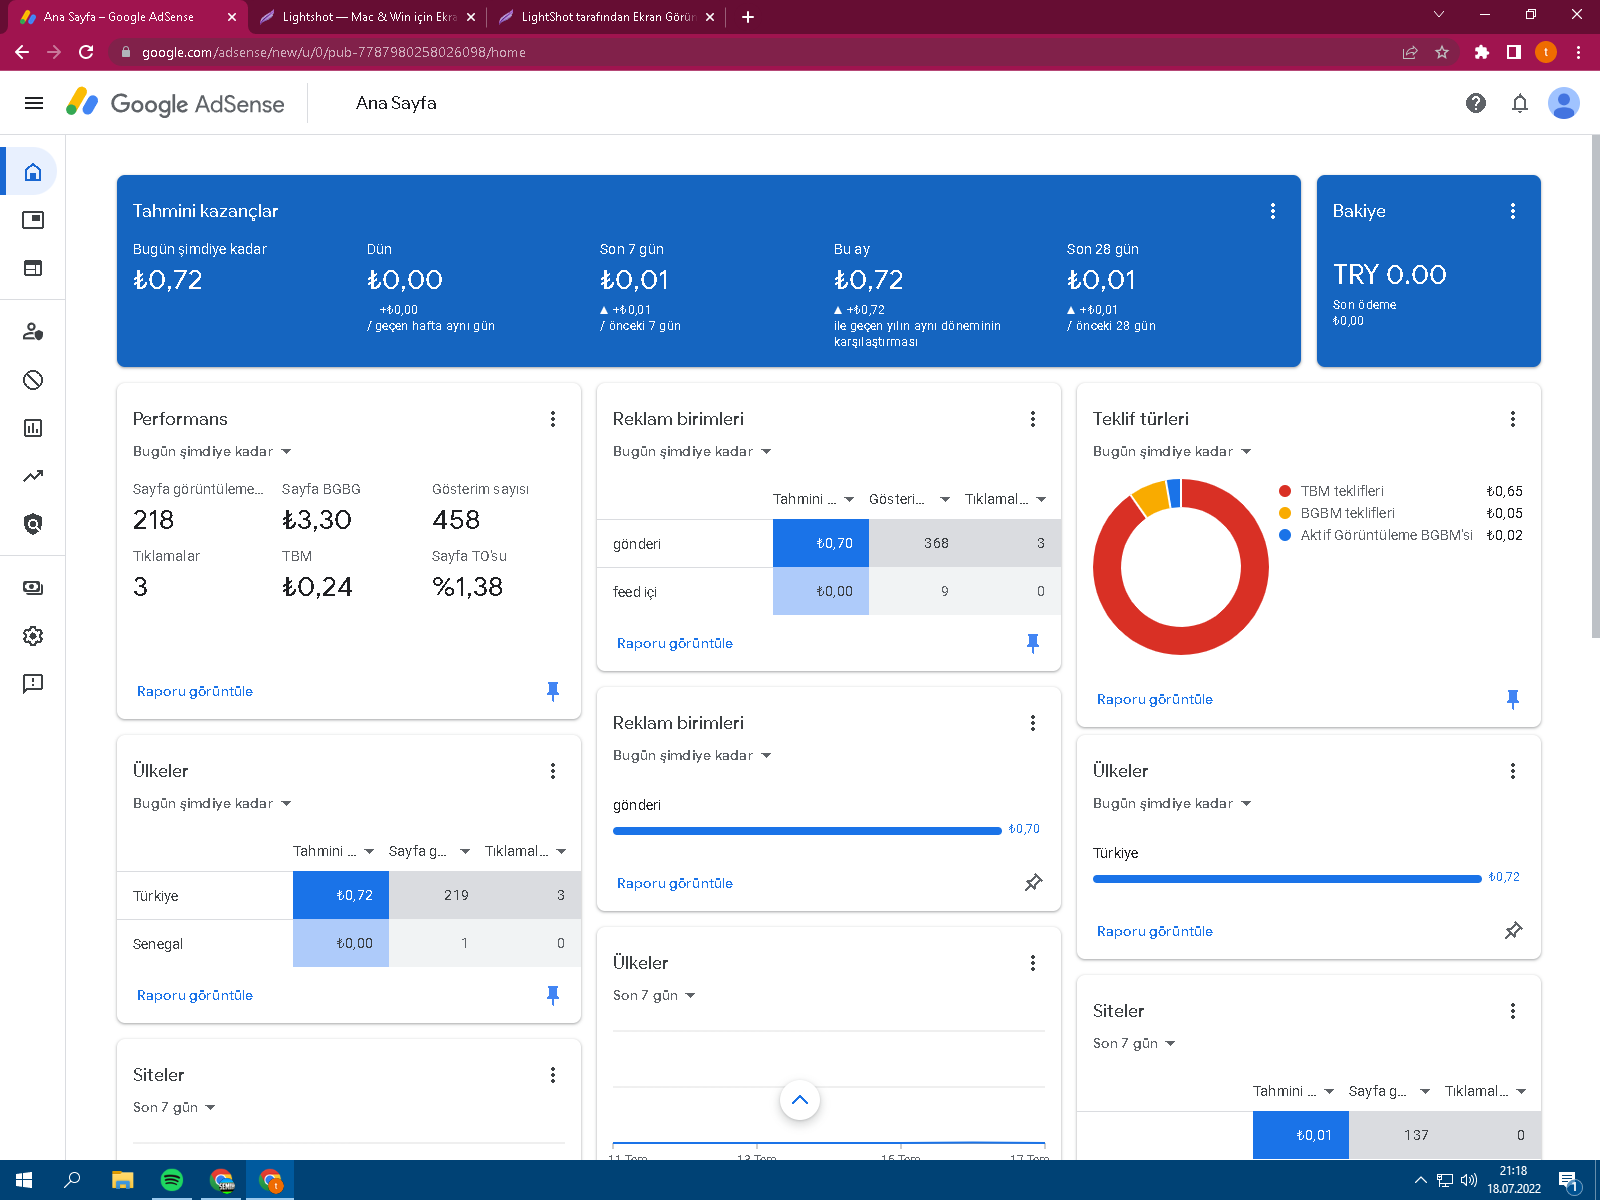Viewport: 1600px width, 1200px height.
Task: Select the red TBM teklifleri legend dot
Action: point(1285,491)
